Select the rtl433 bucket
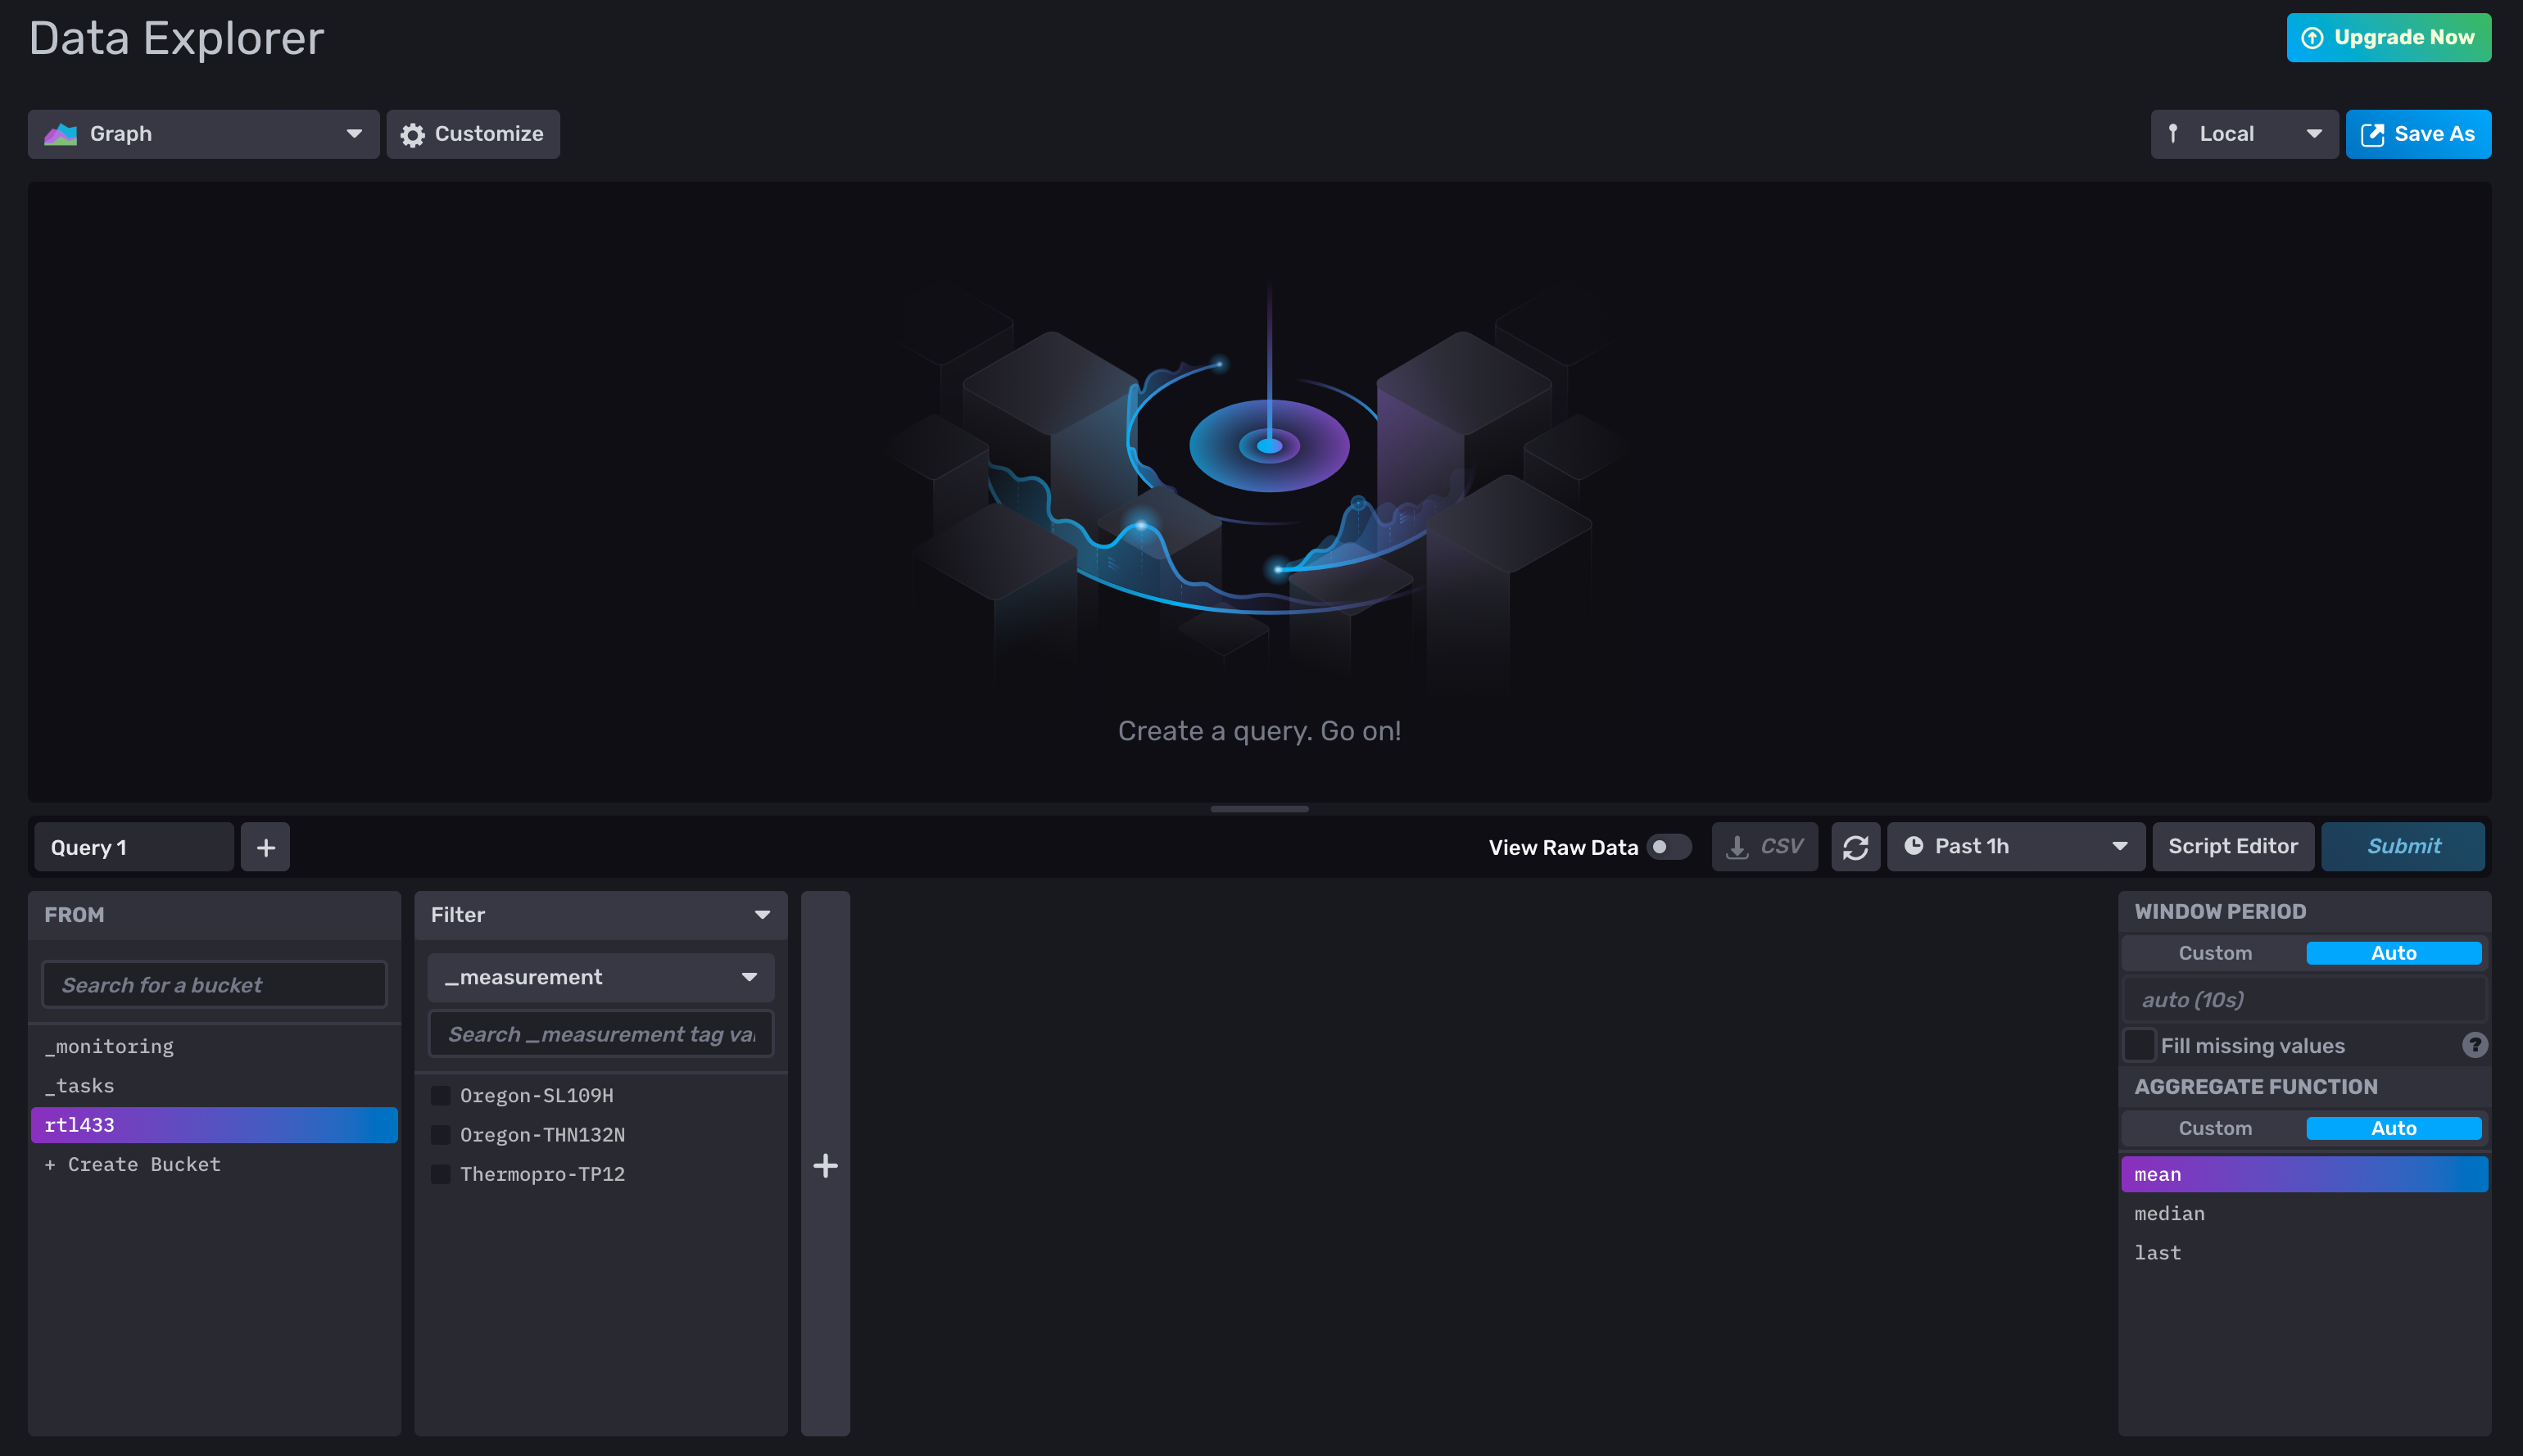Image resolution: width=2523 pixels, height=1456 pixels. coord(214,1125)
